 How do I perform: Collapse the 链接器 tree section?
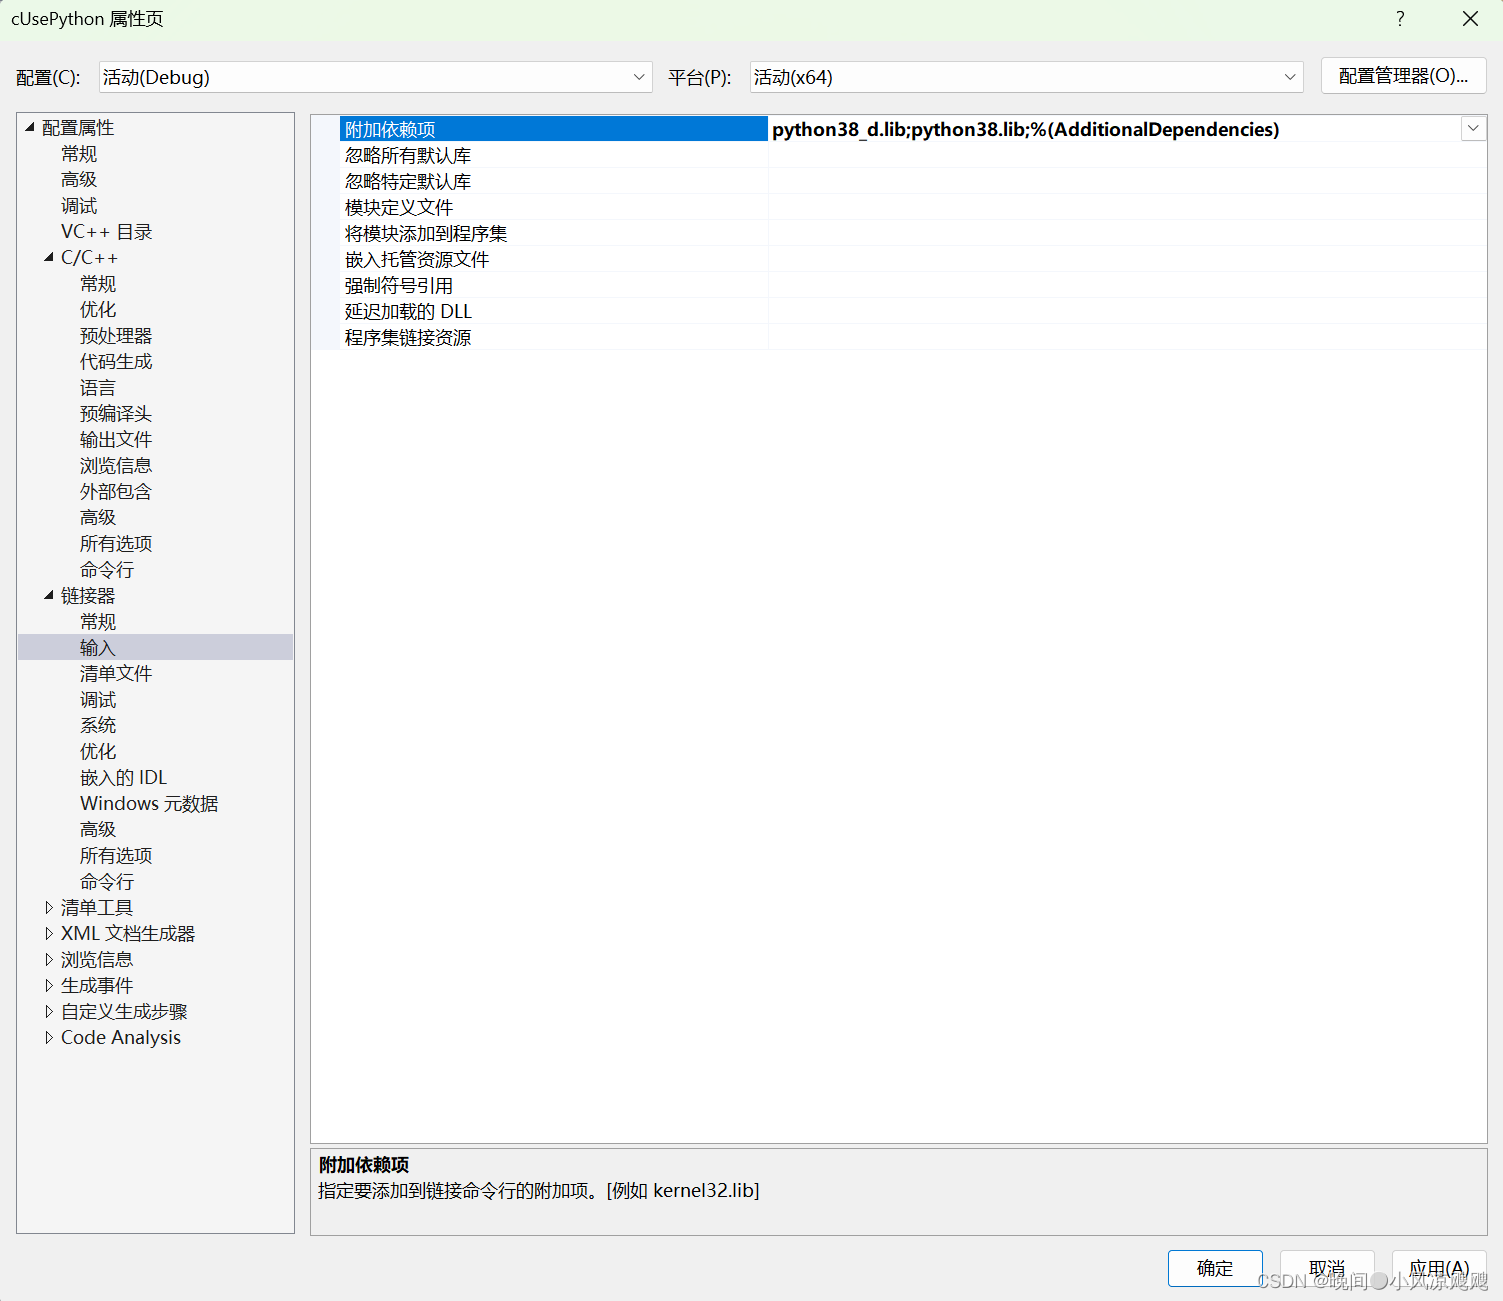pyautogui.click(x=49, y=595)
